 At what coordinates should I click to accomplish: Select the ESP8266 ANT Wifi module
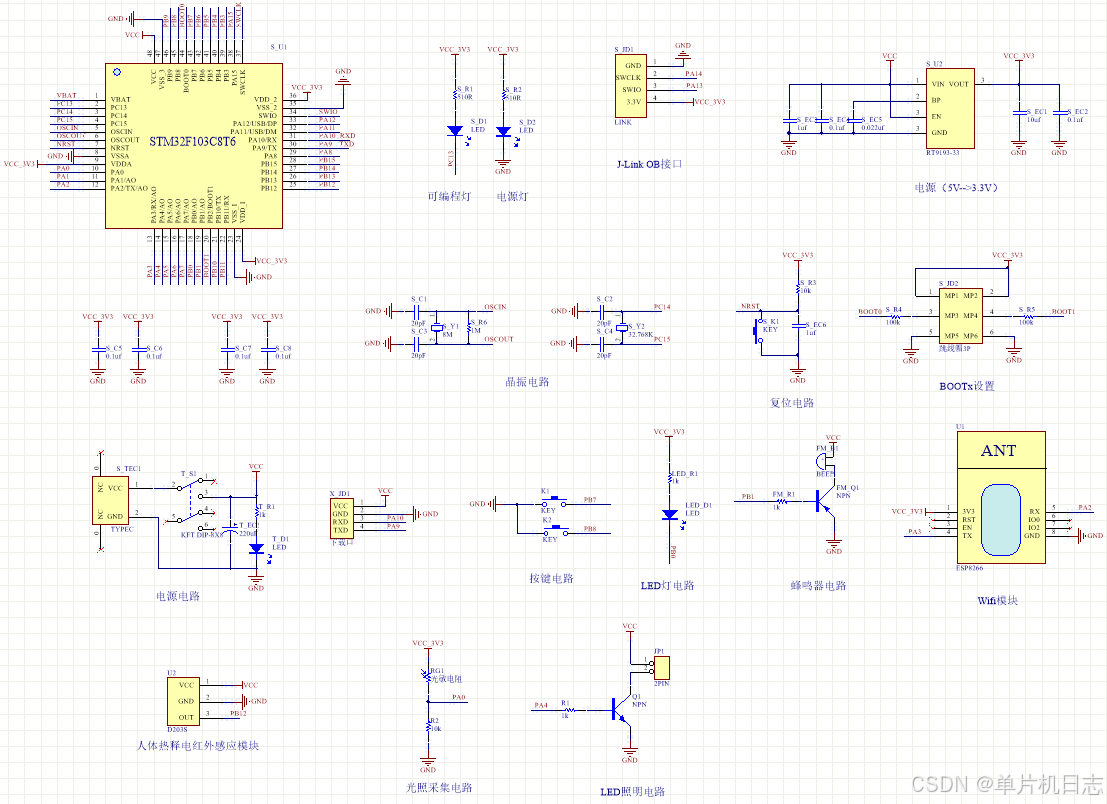click(1001, 498)
